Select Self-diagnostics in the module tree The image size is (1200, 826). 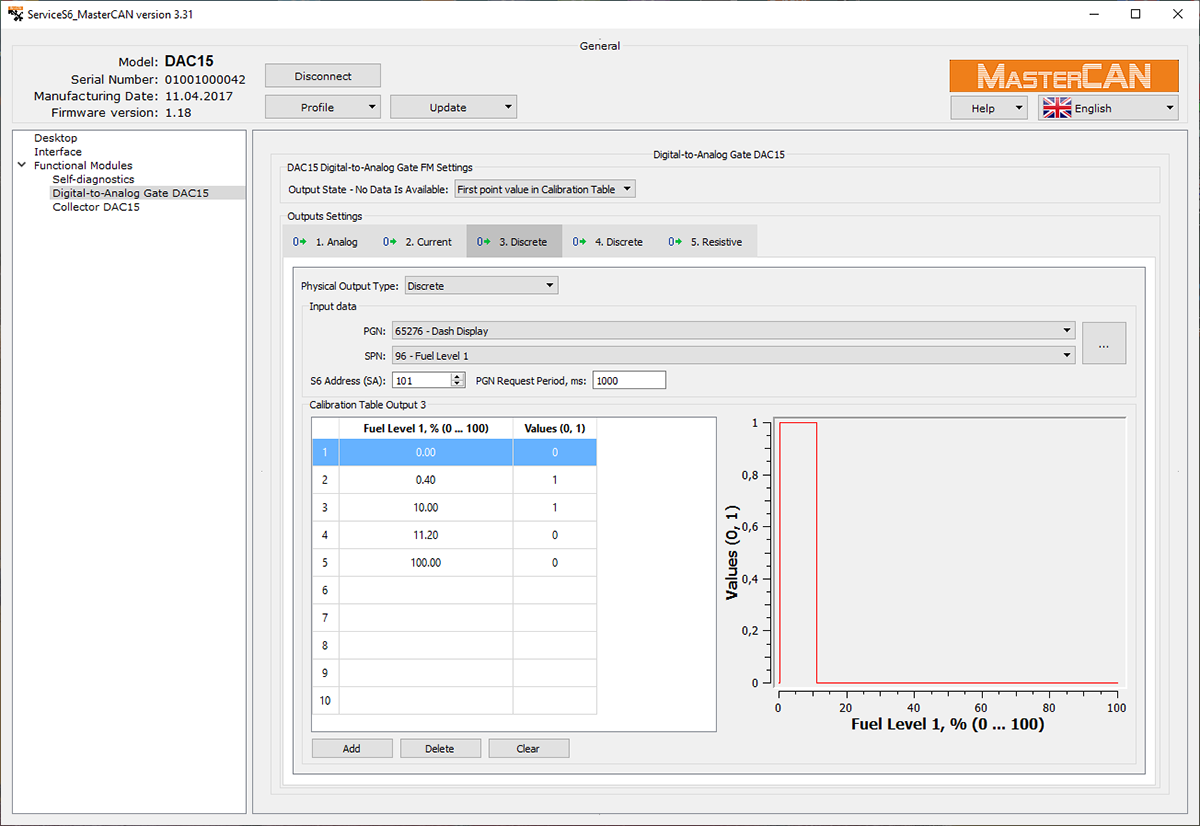click(x=93, y=179)
